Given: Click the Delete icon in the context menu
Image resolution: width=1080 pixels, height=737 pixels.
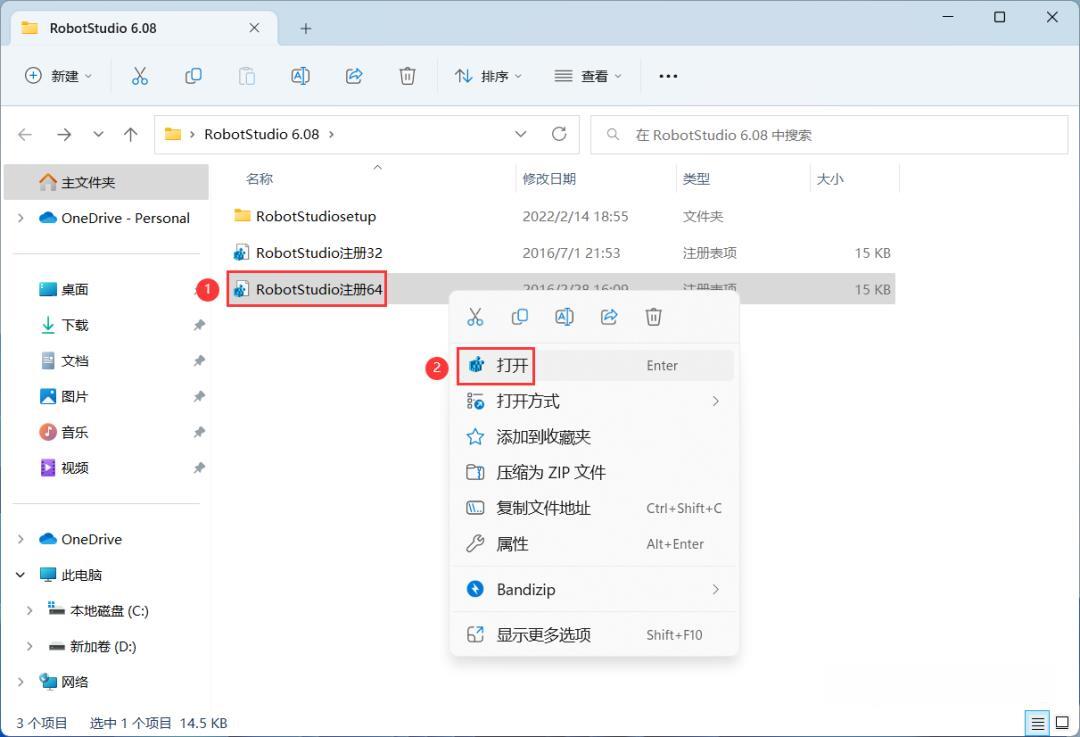Looking at the screenshot, I should (654, 317).
